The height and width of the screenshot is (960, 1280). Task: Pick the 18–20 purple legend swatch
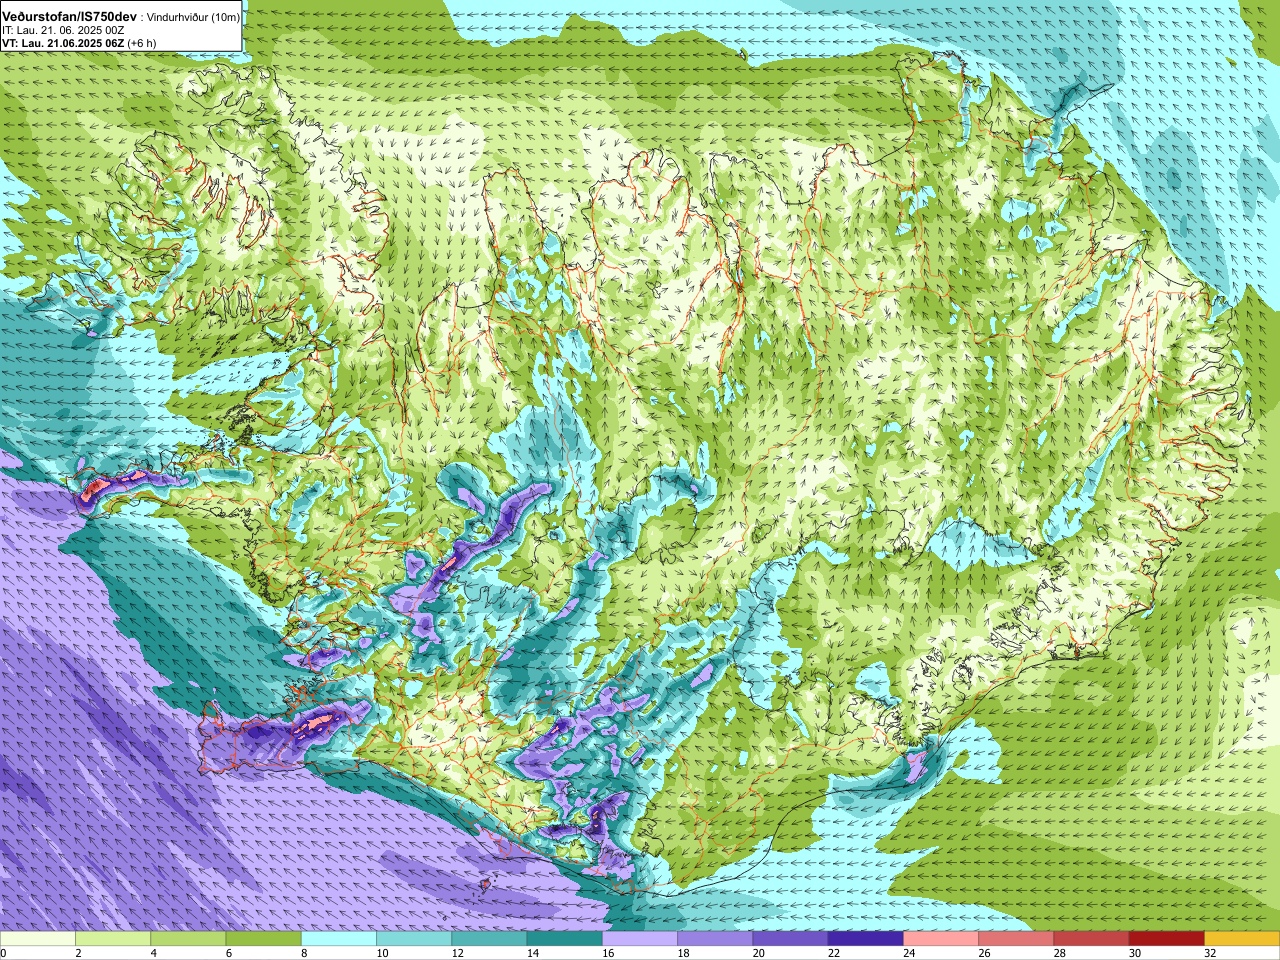click(715, 939)
